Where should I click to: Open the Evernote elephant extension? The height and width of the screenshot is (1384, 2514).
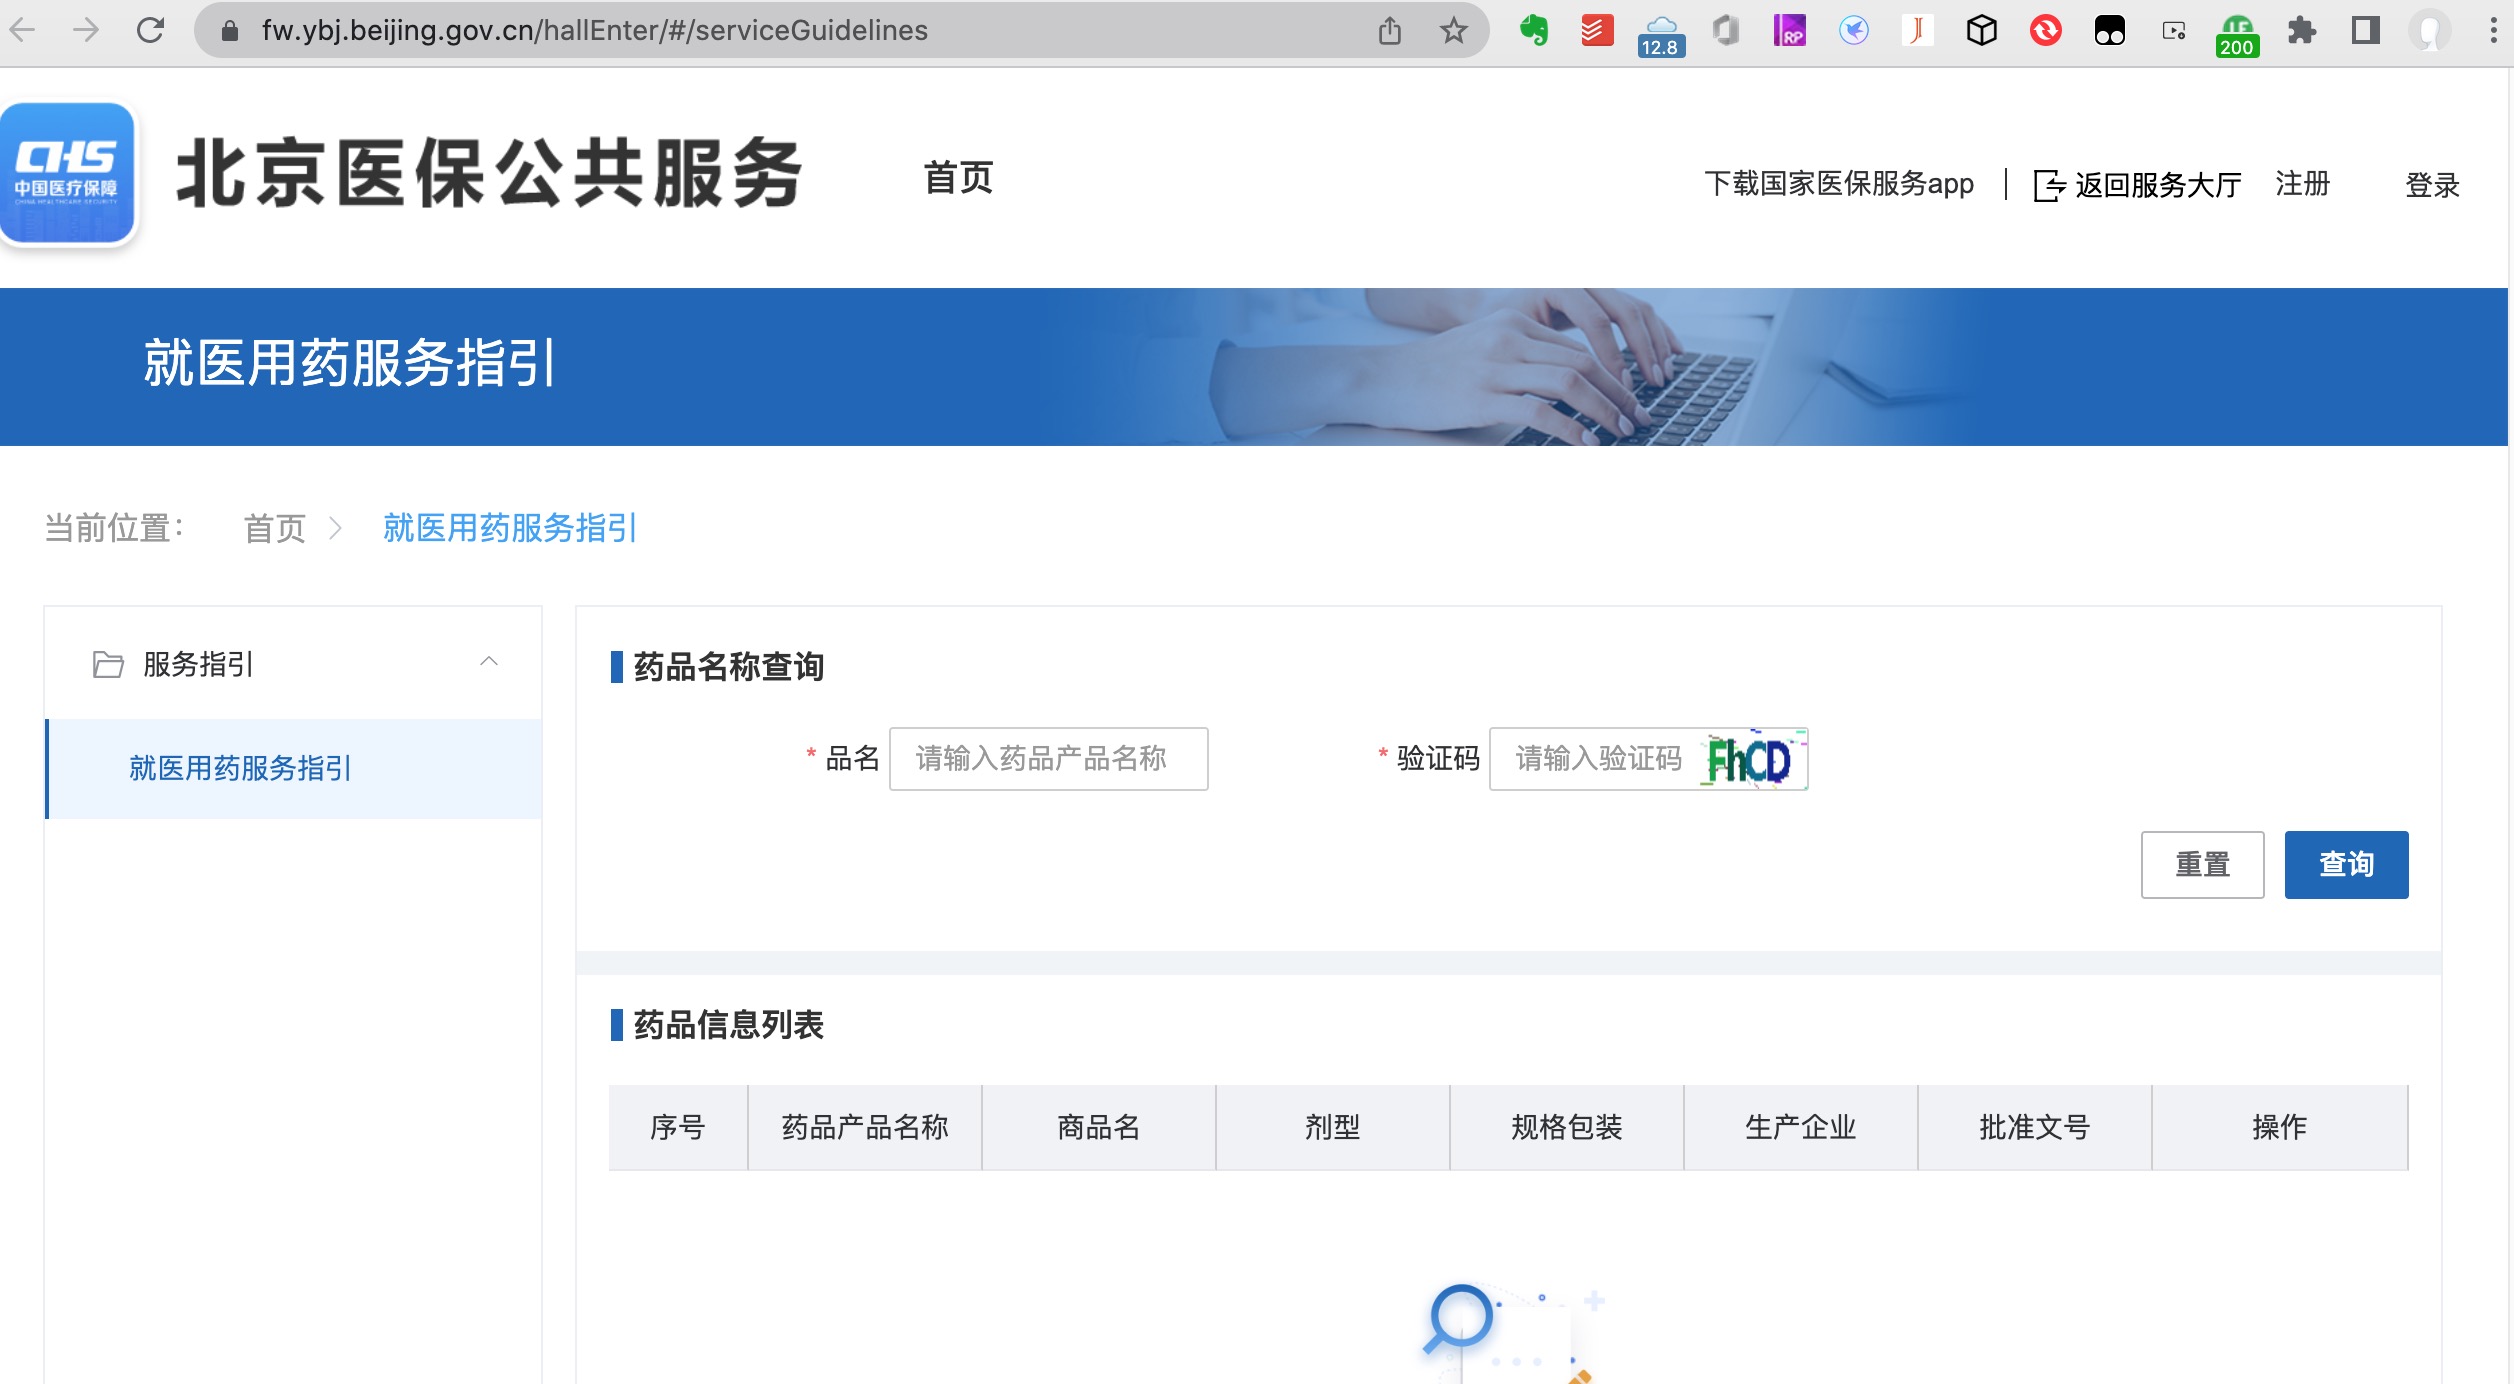pyautogui.click(x=1533, y=30)
